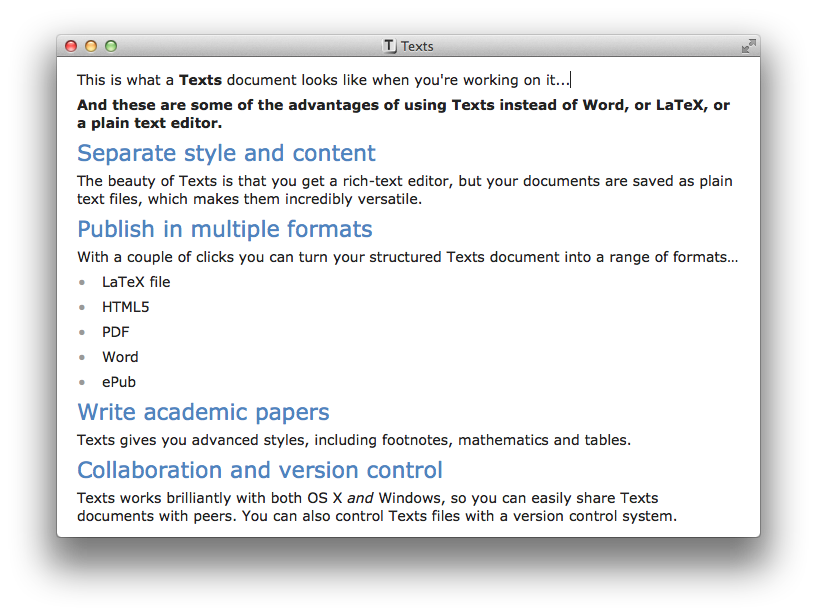Place cursor on 'LaTeX file' list item
The height and width of the screenshot is (616, 817).
[x=136, y=282]
